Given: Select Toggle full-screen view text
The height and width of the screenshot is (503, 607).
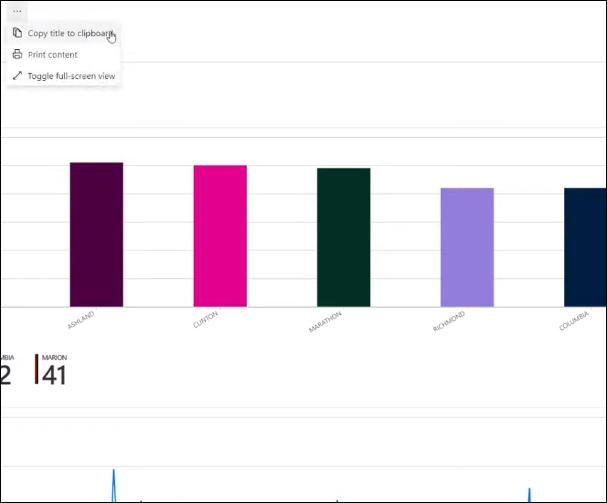Looking at the screenshot, I should [71, 76].
